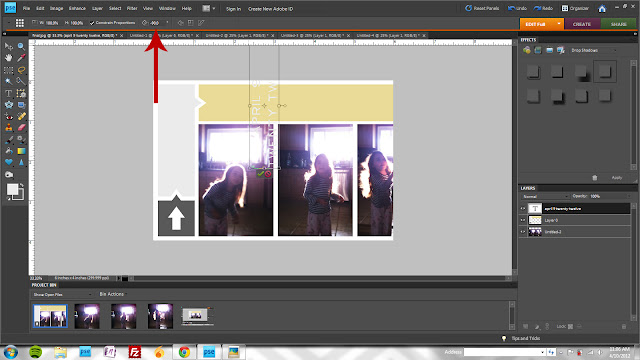Select the Gradient tool
This screenshot has width=640, height=360.
(21, 151)
